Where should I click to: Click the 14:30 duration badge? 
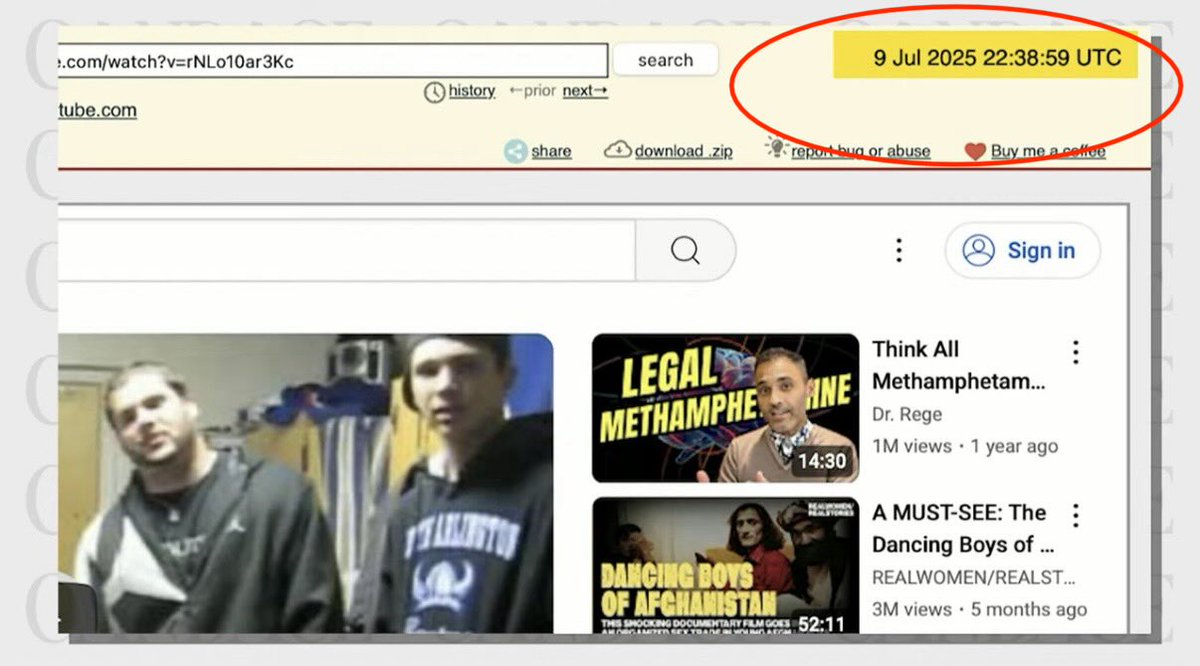click(x=822, y=462)
